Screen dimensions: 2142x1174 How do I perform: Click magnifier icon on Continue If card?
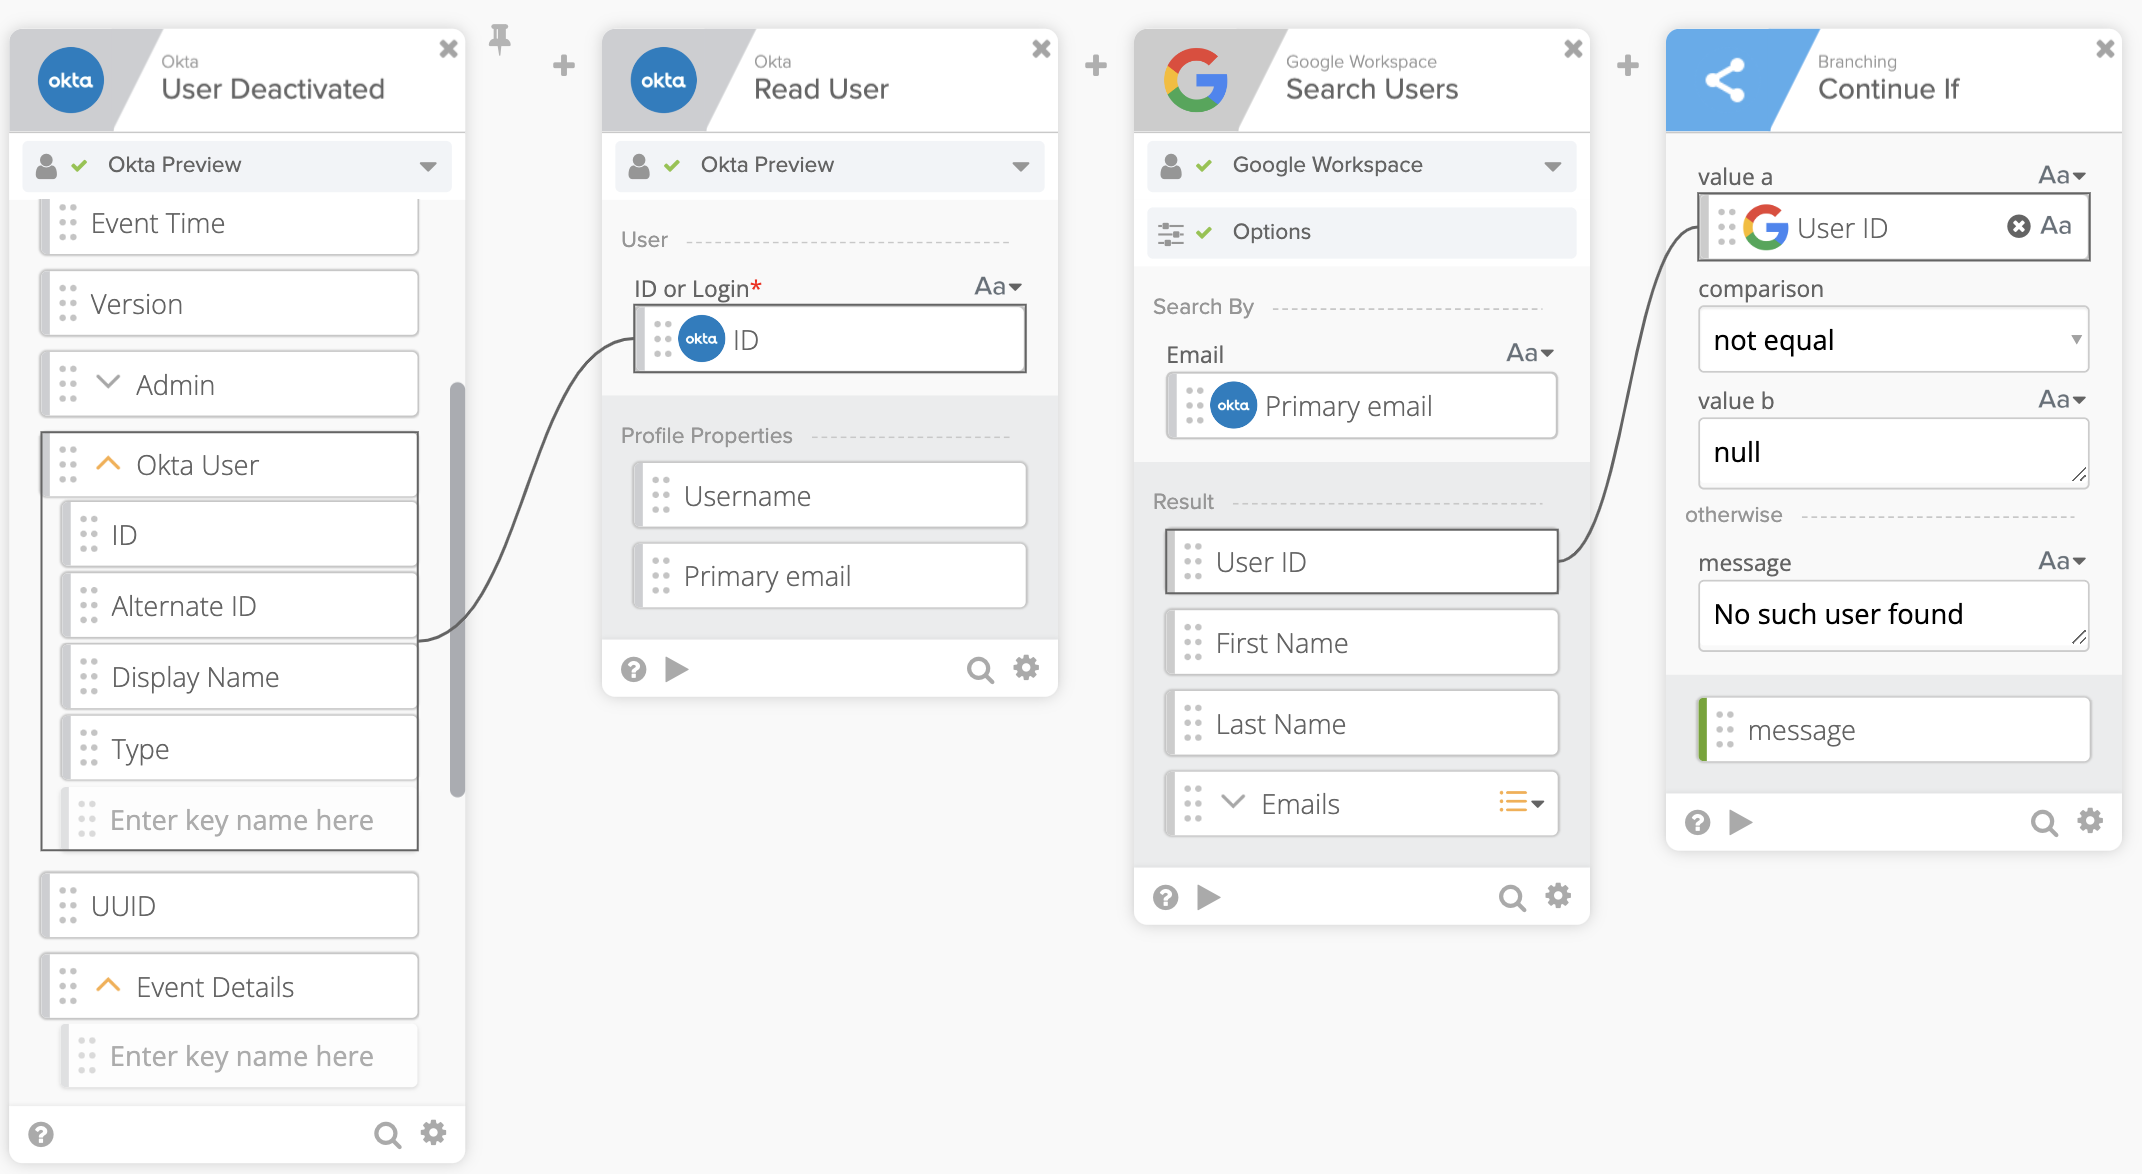tap(2043, 822)
